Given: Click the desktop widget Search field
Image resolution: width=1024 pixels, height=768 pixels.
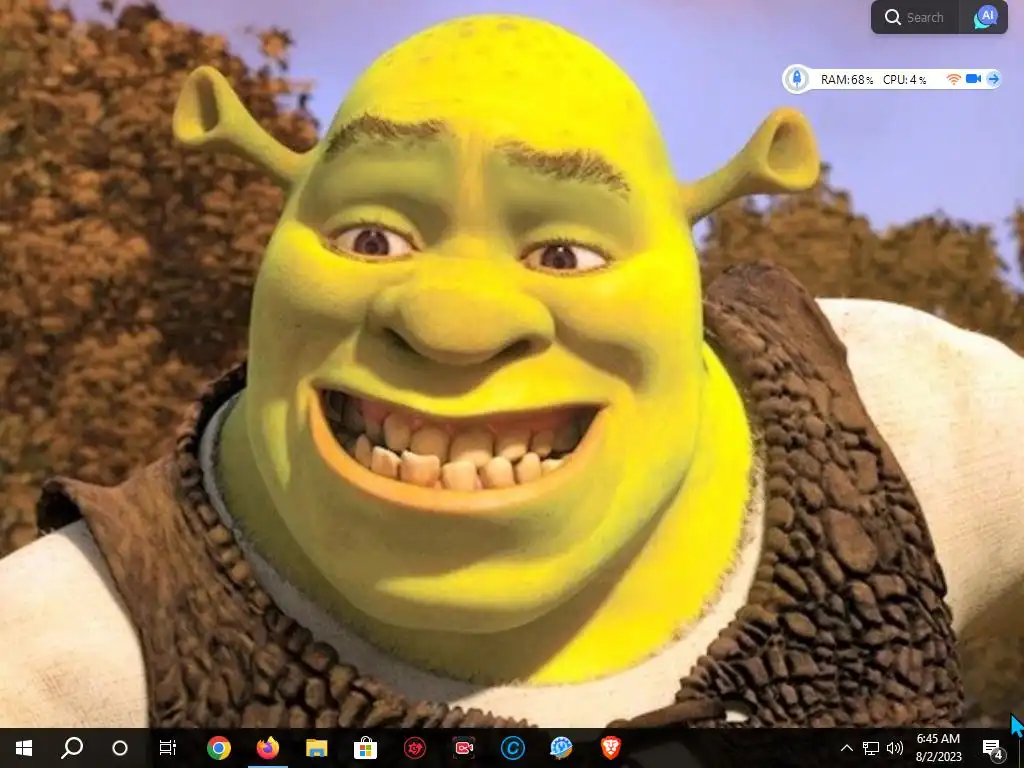Looking at the screenshot, I should [x=914, y=18].
